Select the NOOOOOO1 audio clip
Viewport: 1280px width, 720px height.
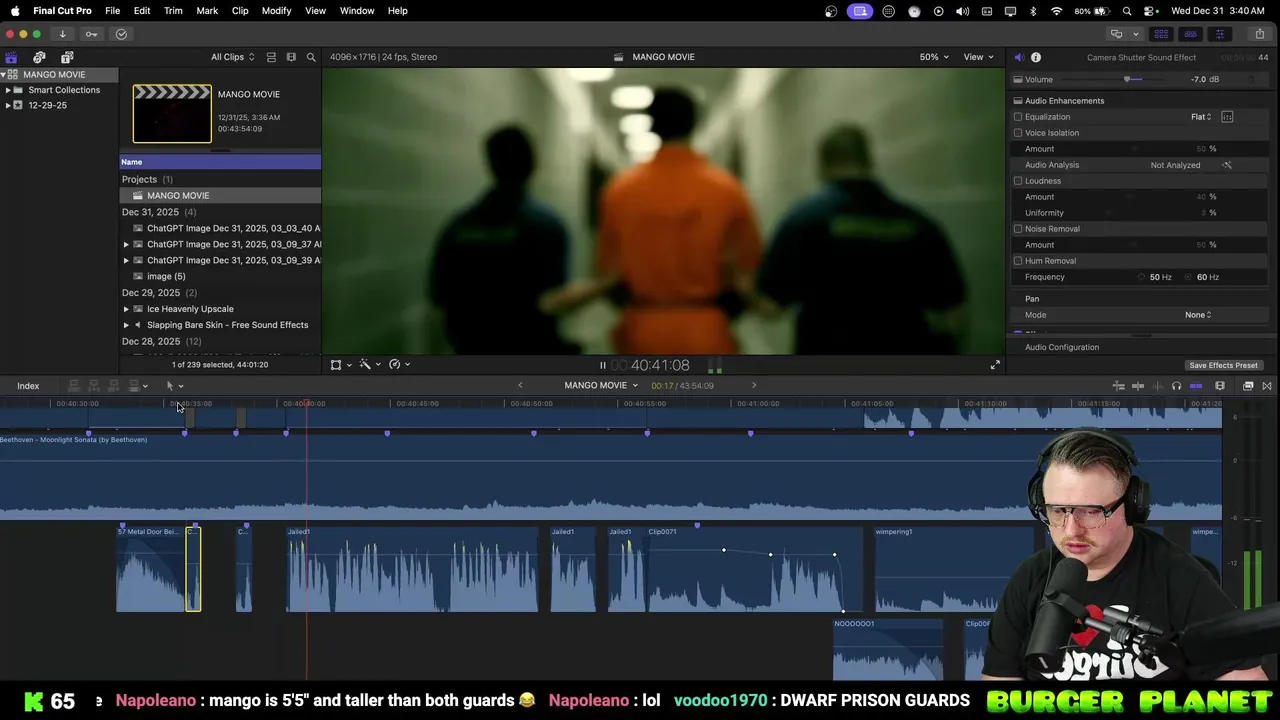(888, 648)
